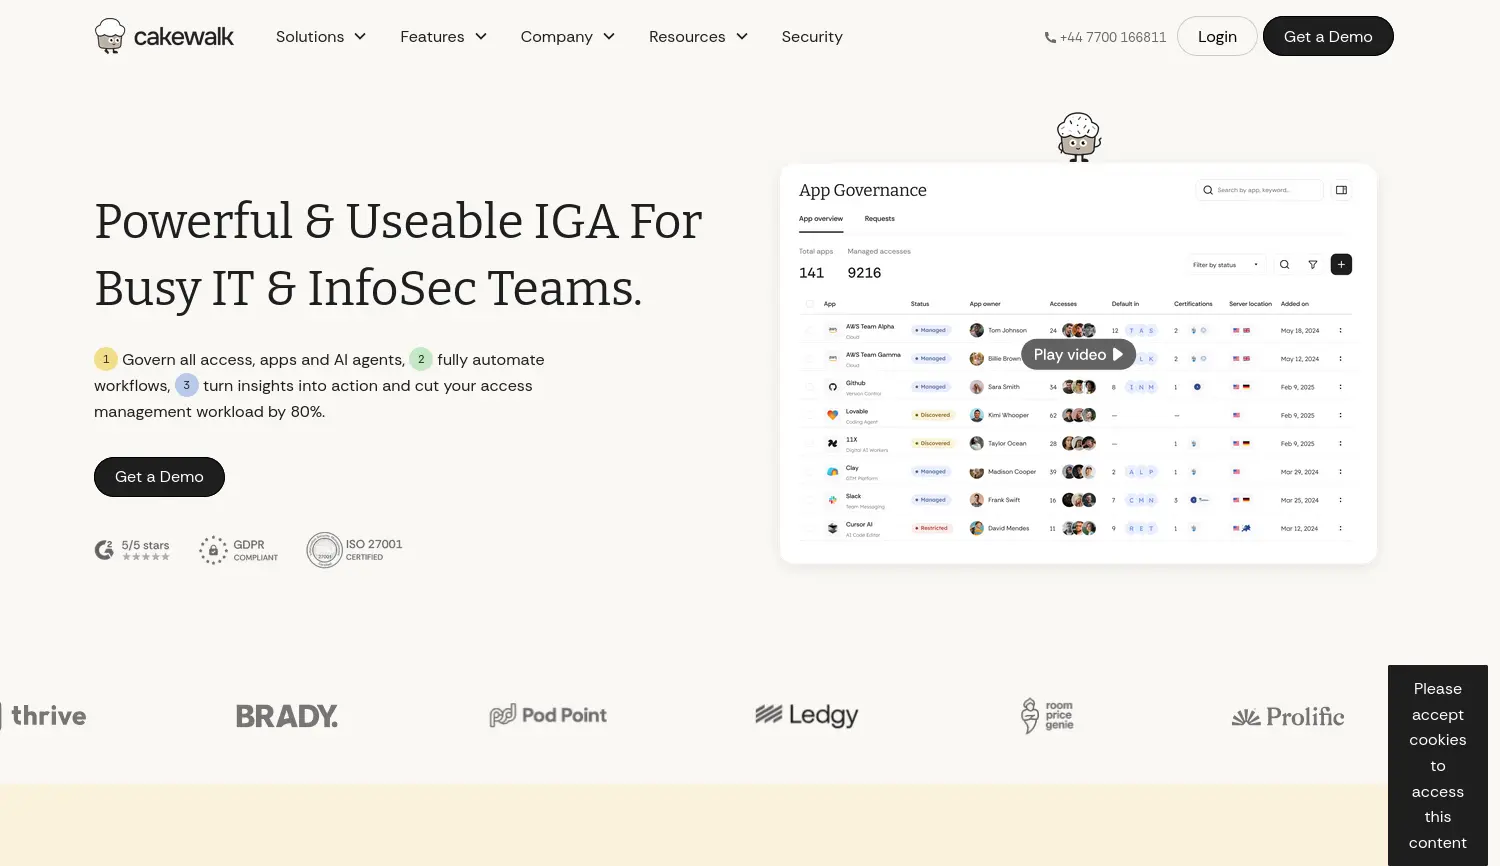Click the ISO 27001 certified seal
Image resolution: width=1500 pixels, height=866 pixels.
coord(324,550)
